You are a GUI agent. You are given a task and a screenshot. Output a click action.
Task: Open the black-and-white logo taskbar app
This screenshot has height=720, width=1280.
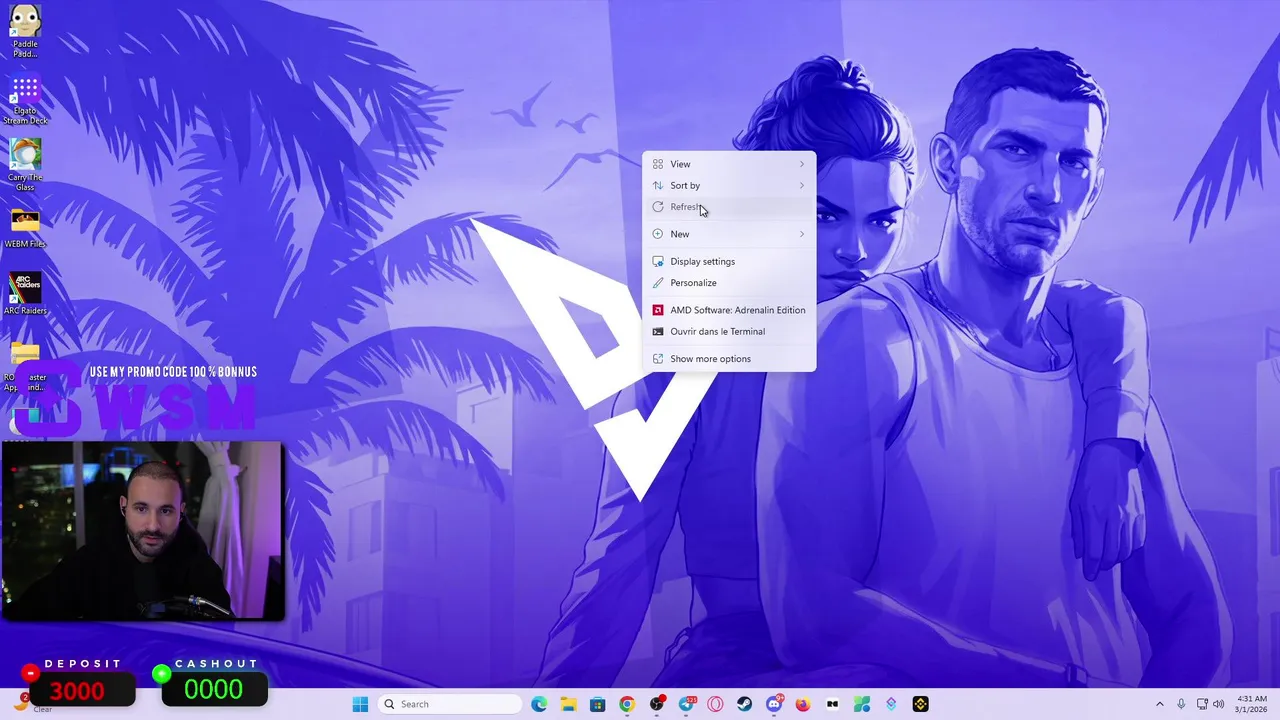pos(832,704)
